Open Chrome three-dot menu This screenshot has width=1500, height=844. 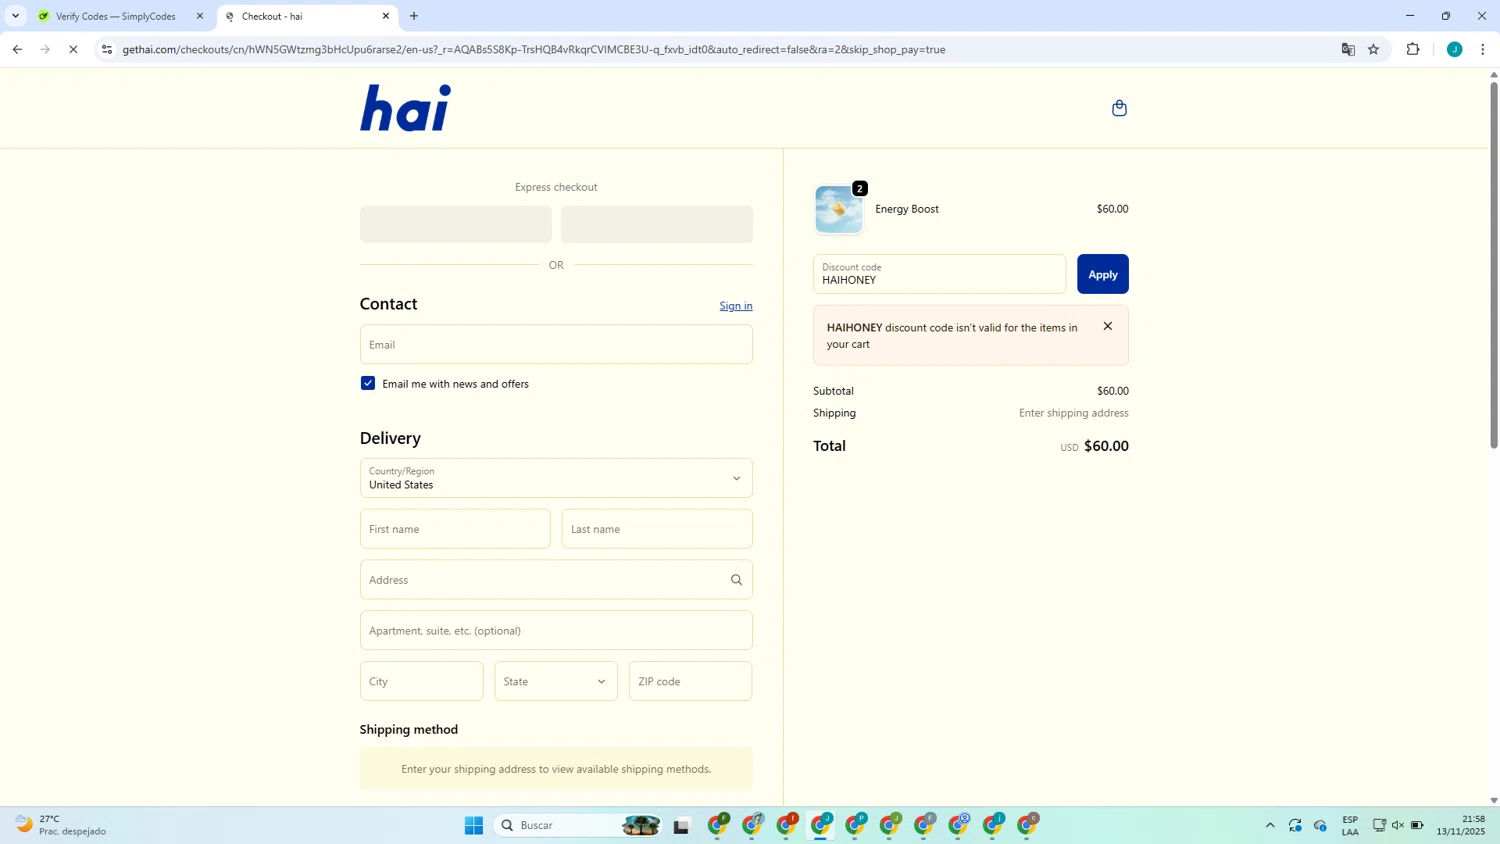(1483, 49)
